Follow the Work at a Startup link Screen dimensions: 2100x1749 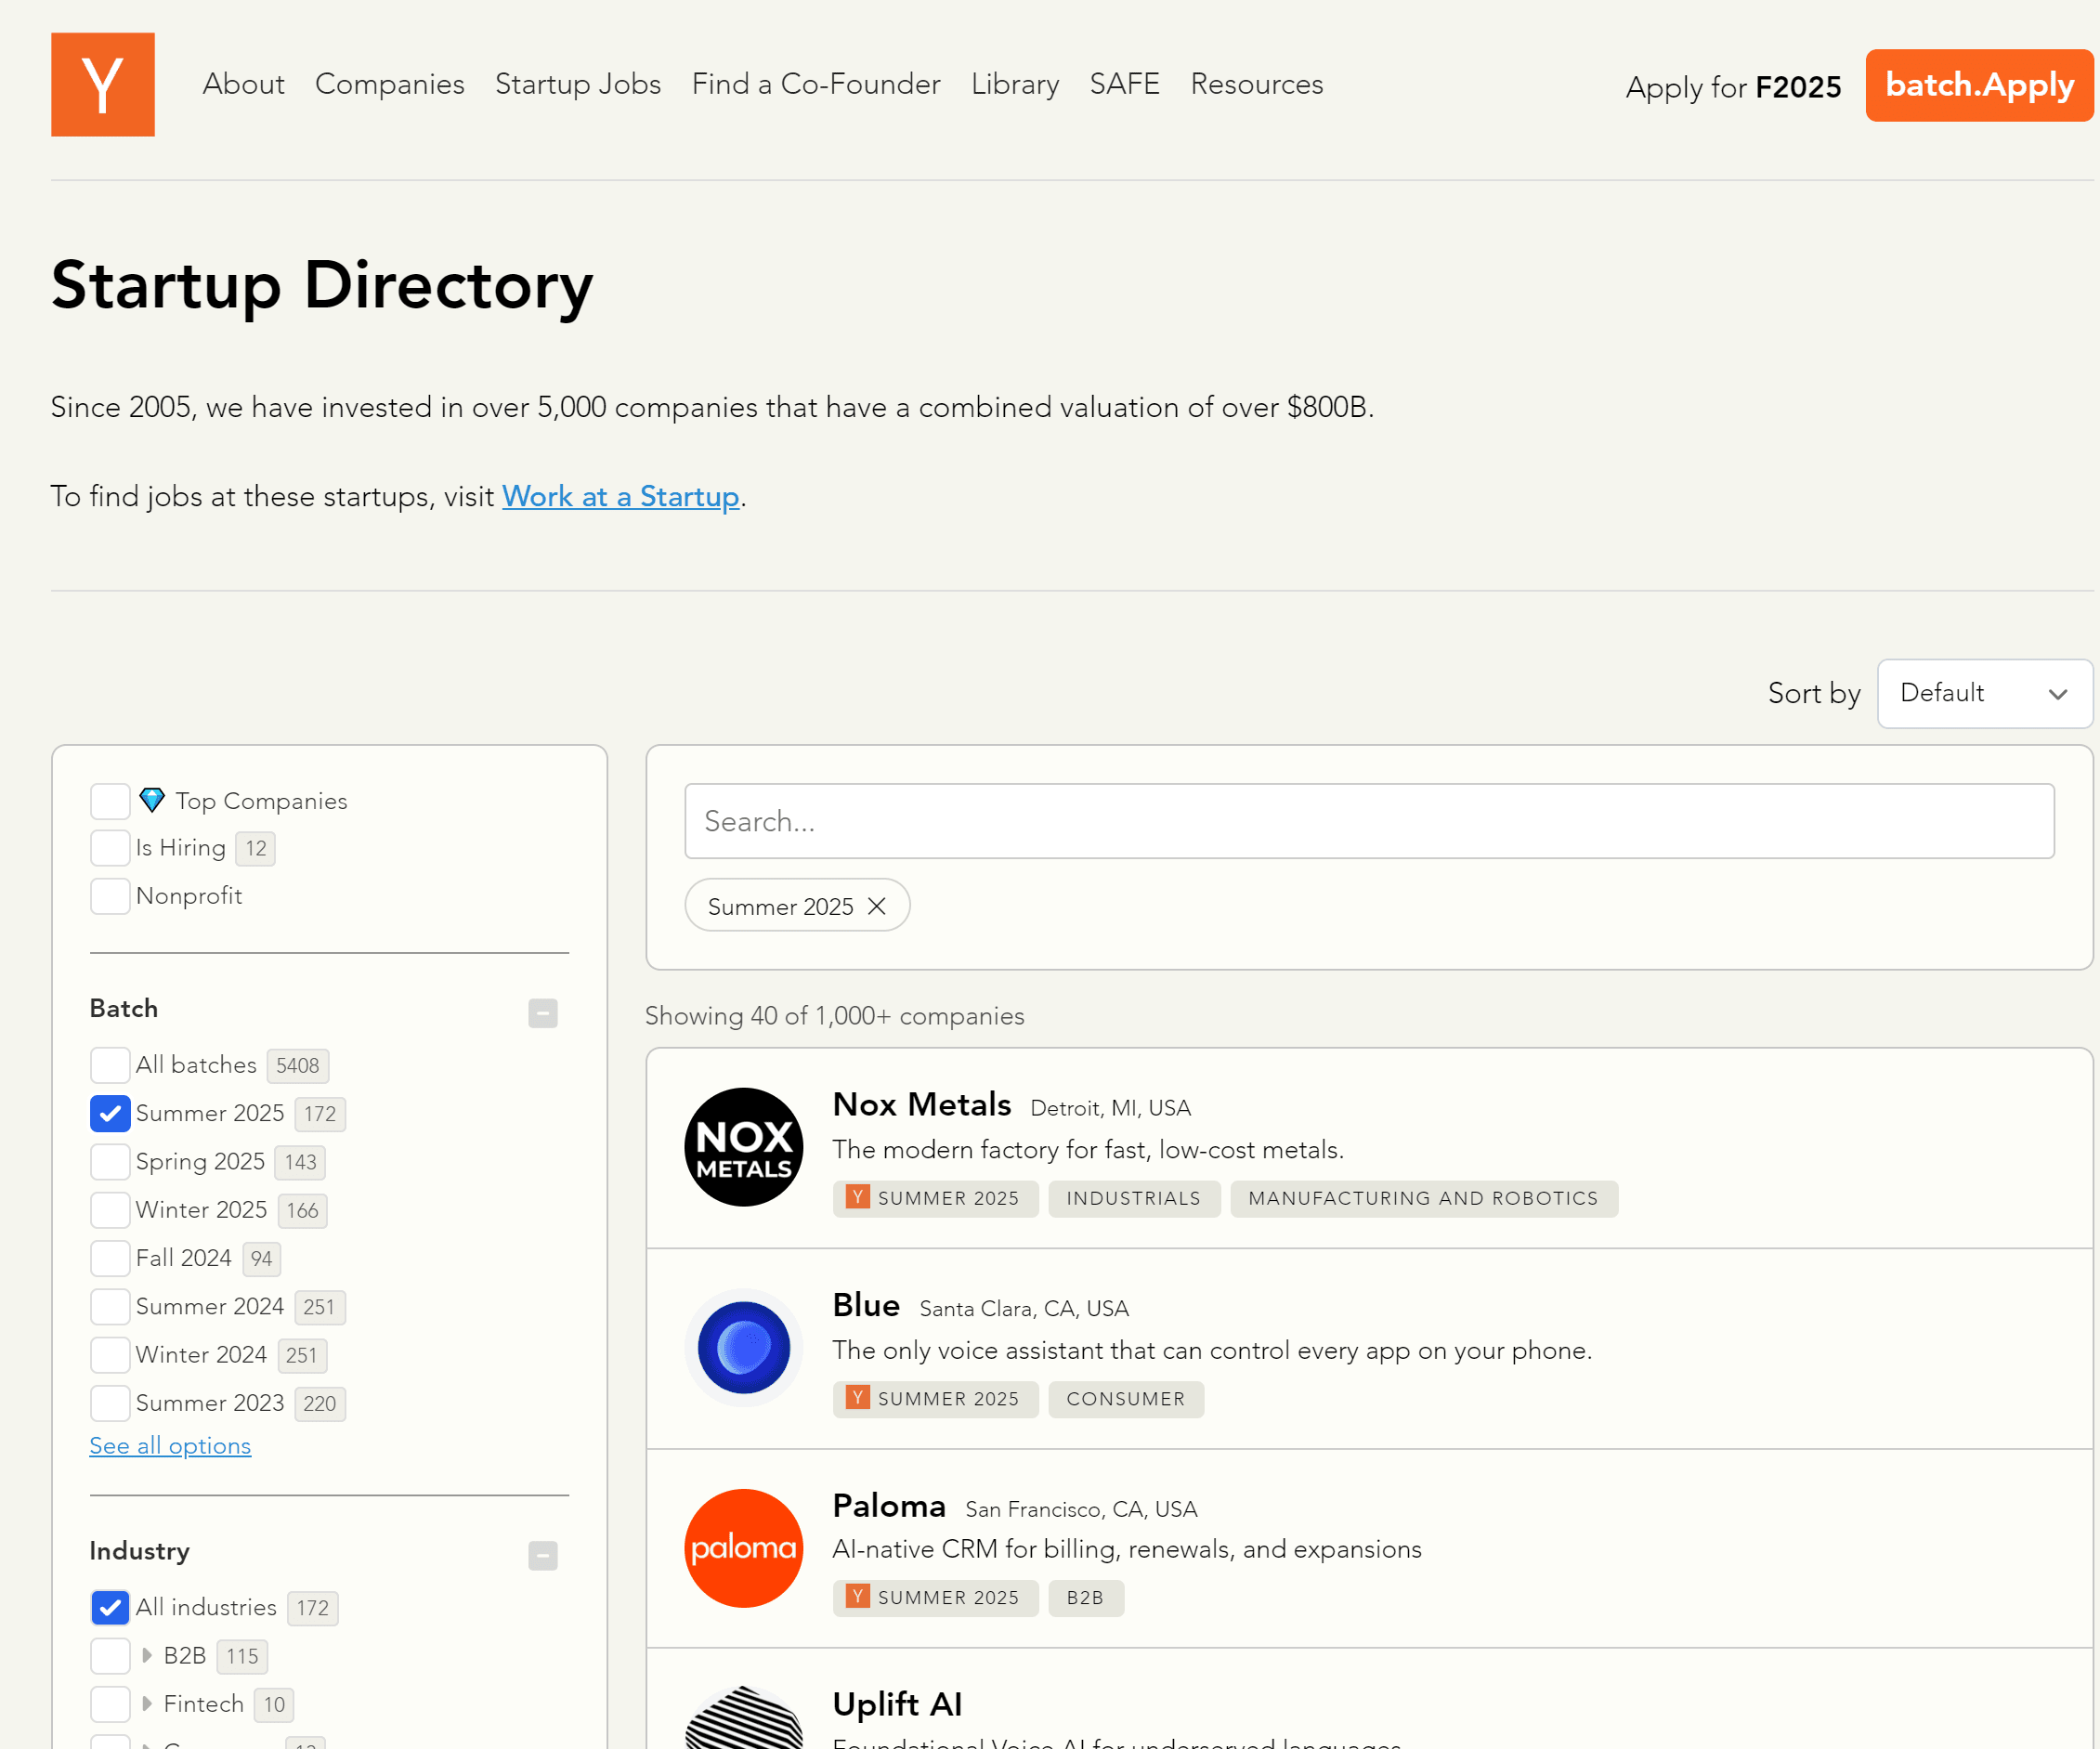(620, 496)
